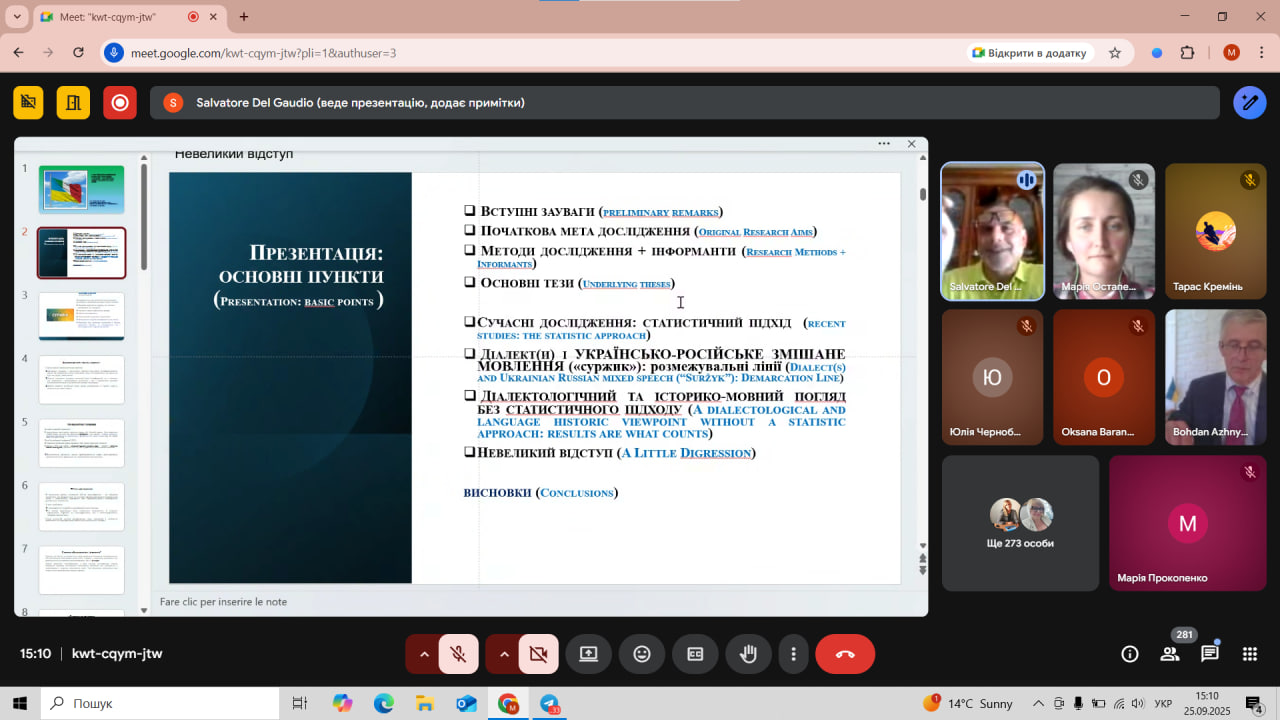Viewport: 1280px width, 720px height.
Task: Show the participants list panel
Action: (x=1170, y=654)
